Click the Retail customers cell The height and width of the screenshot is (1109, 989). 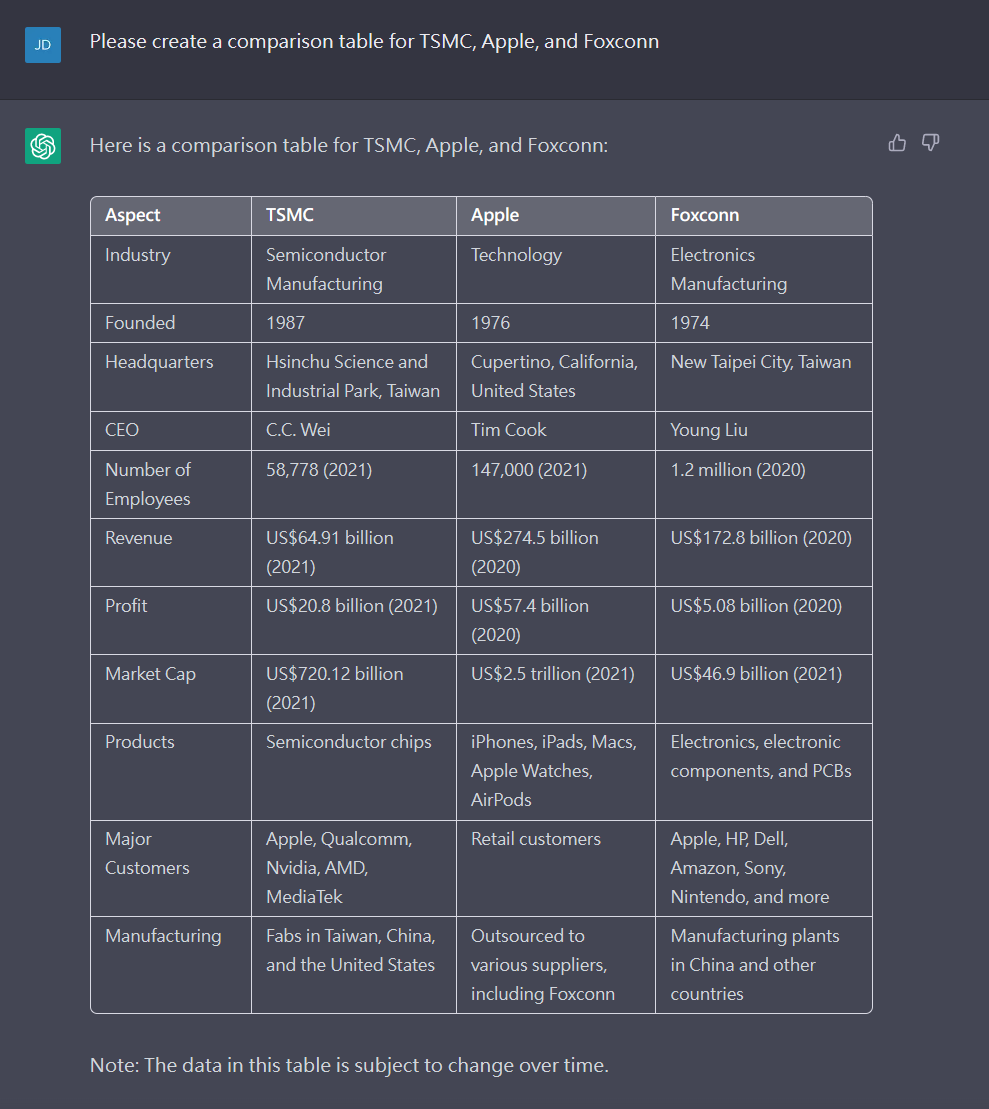point(556,869)
